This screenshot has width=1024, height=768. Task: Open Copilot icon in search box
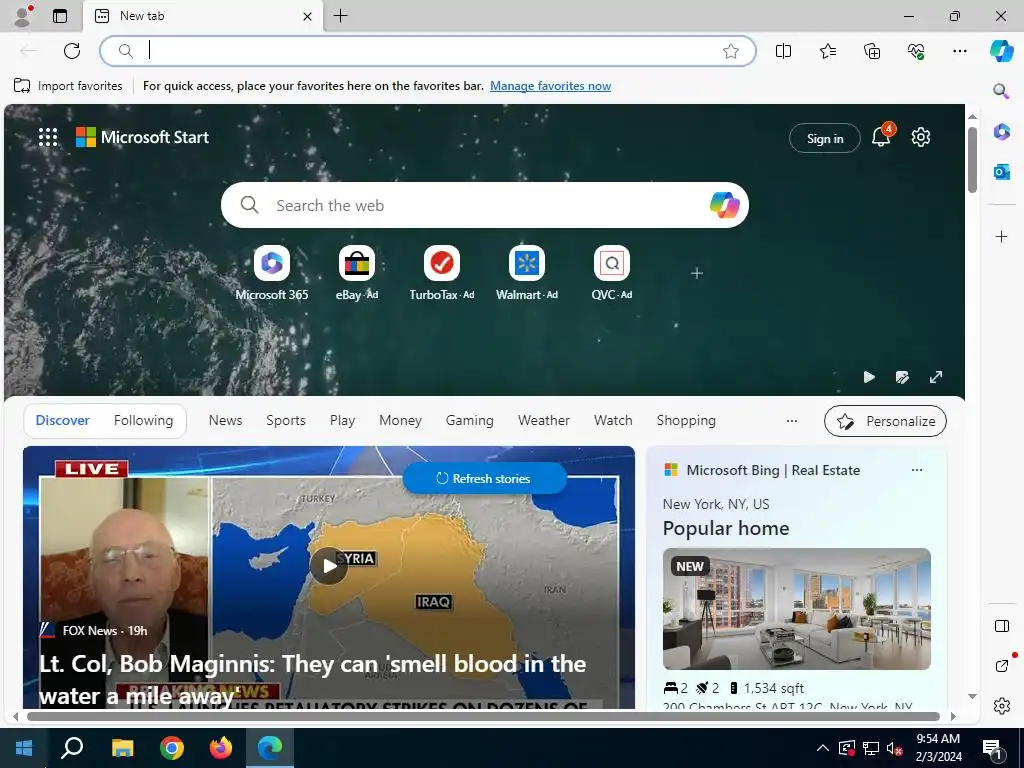(724, 205)
